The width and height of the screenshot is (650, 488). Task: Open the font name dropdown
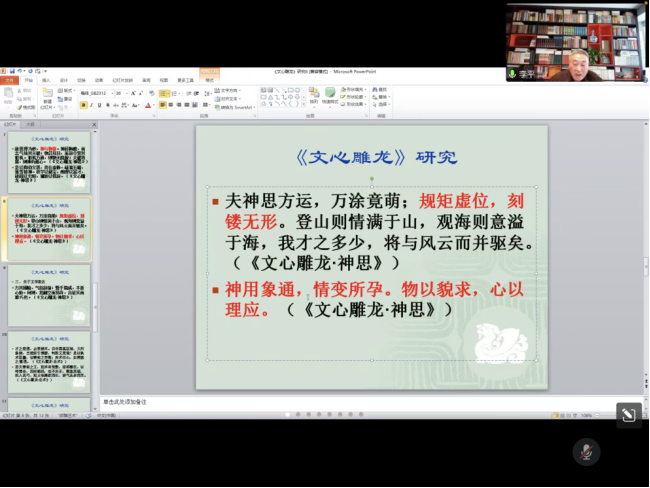click(x=96, y=92)
